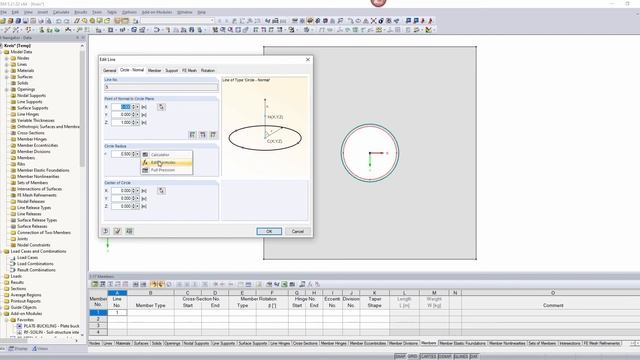The width and height of the screenshot is (640, 360).
Task: Switch navigator to the Views tab
Action: [x=40, y=349]
